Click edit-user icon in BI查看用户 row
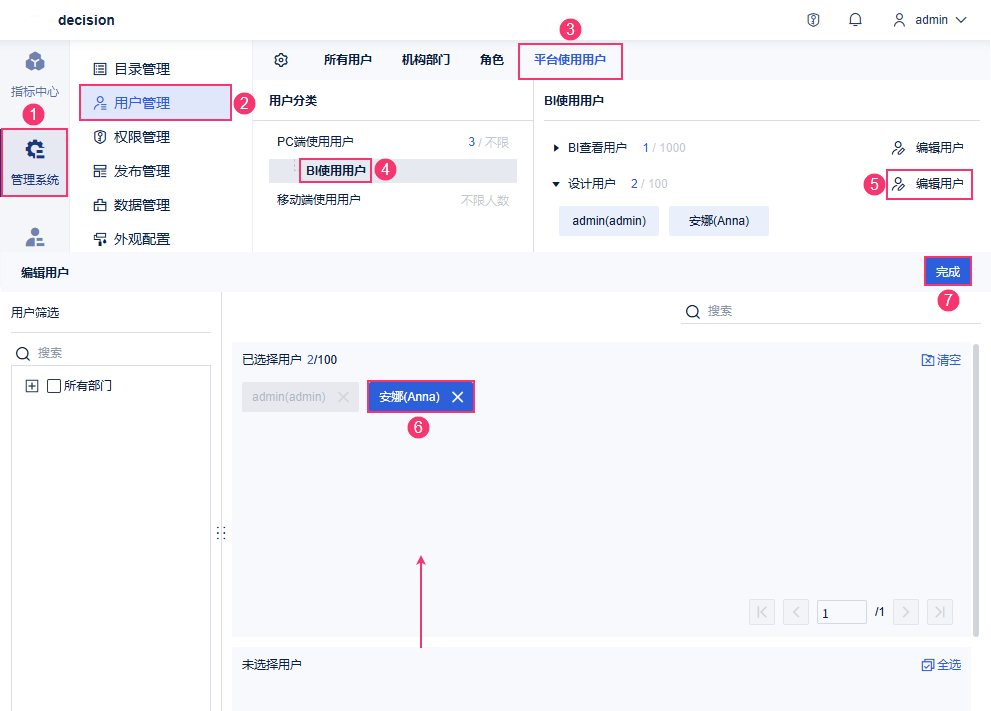The image size is (991, 711). (x=898, y=148)
